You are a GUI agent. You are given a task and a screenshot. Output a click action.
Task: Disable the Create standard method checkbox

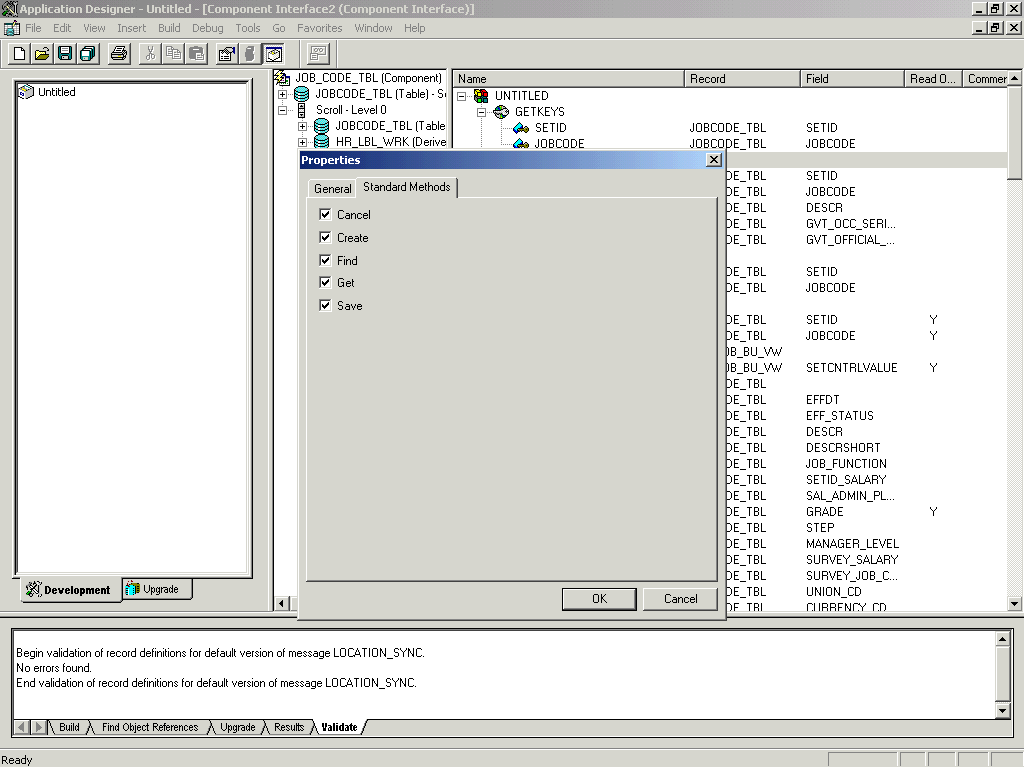326,238
